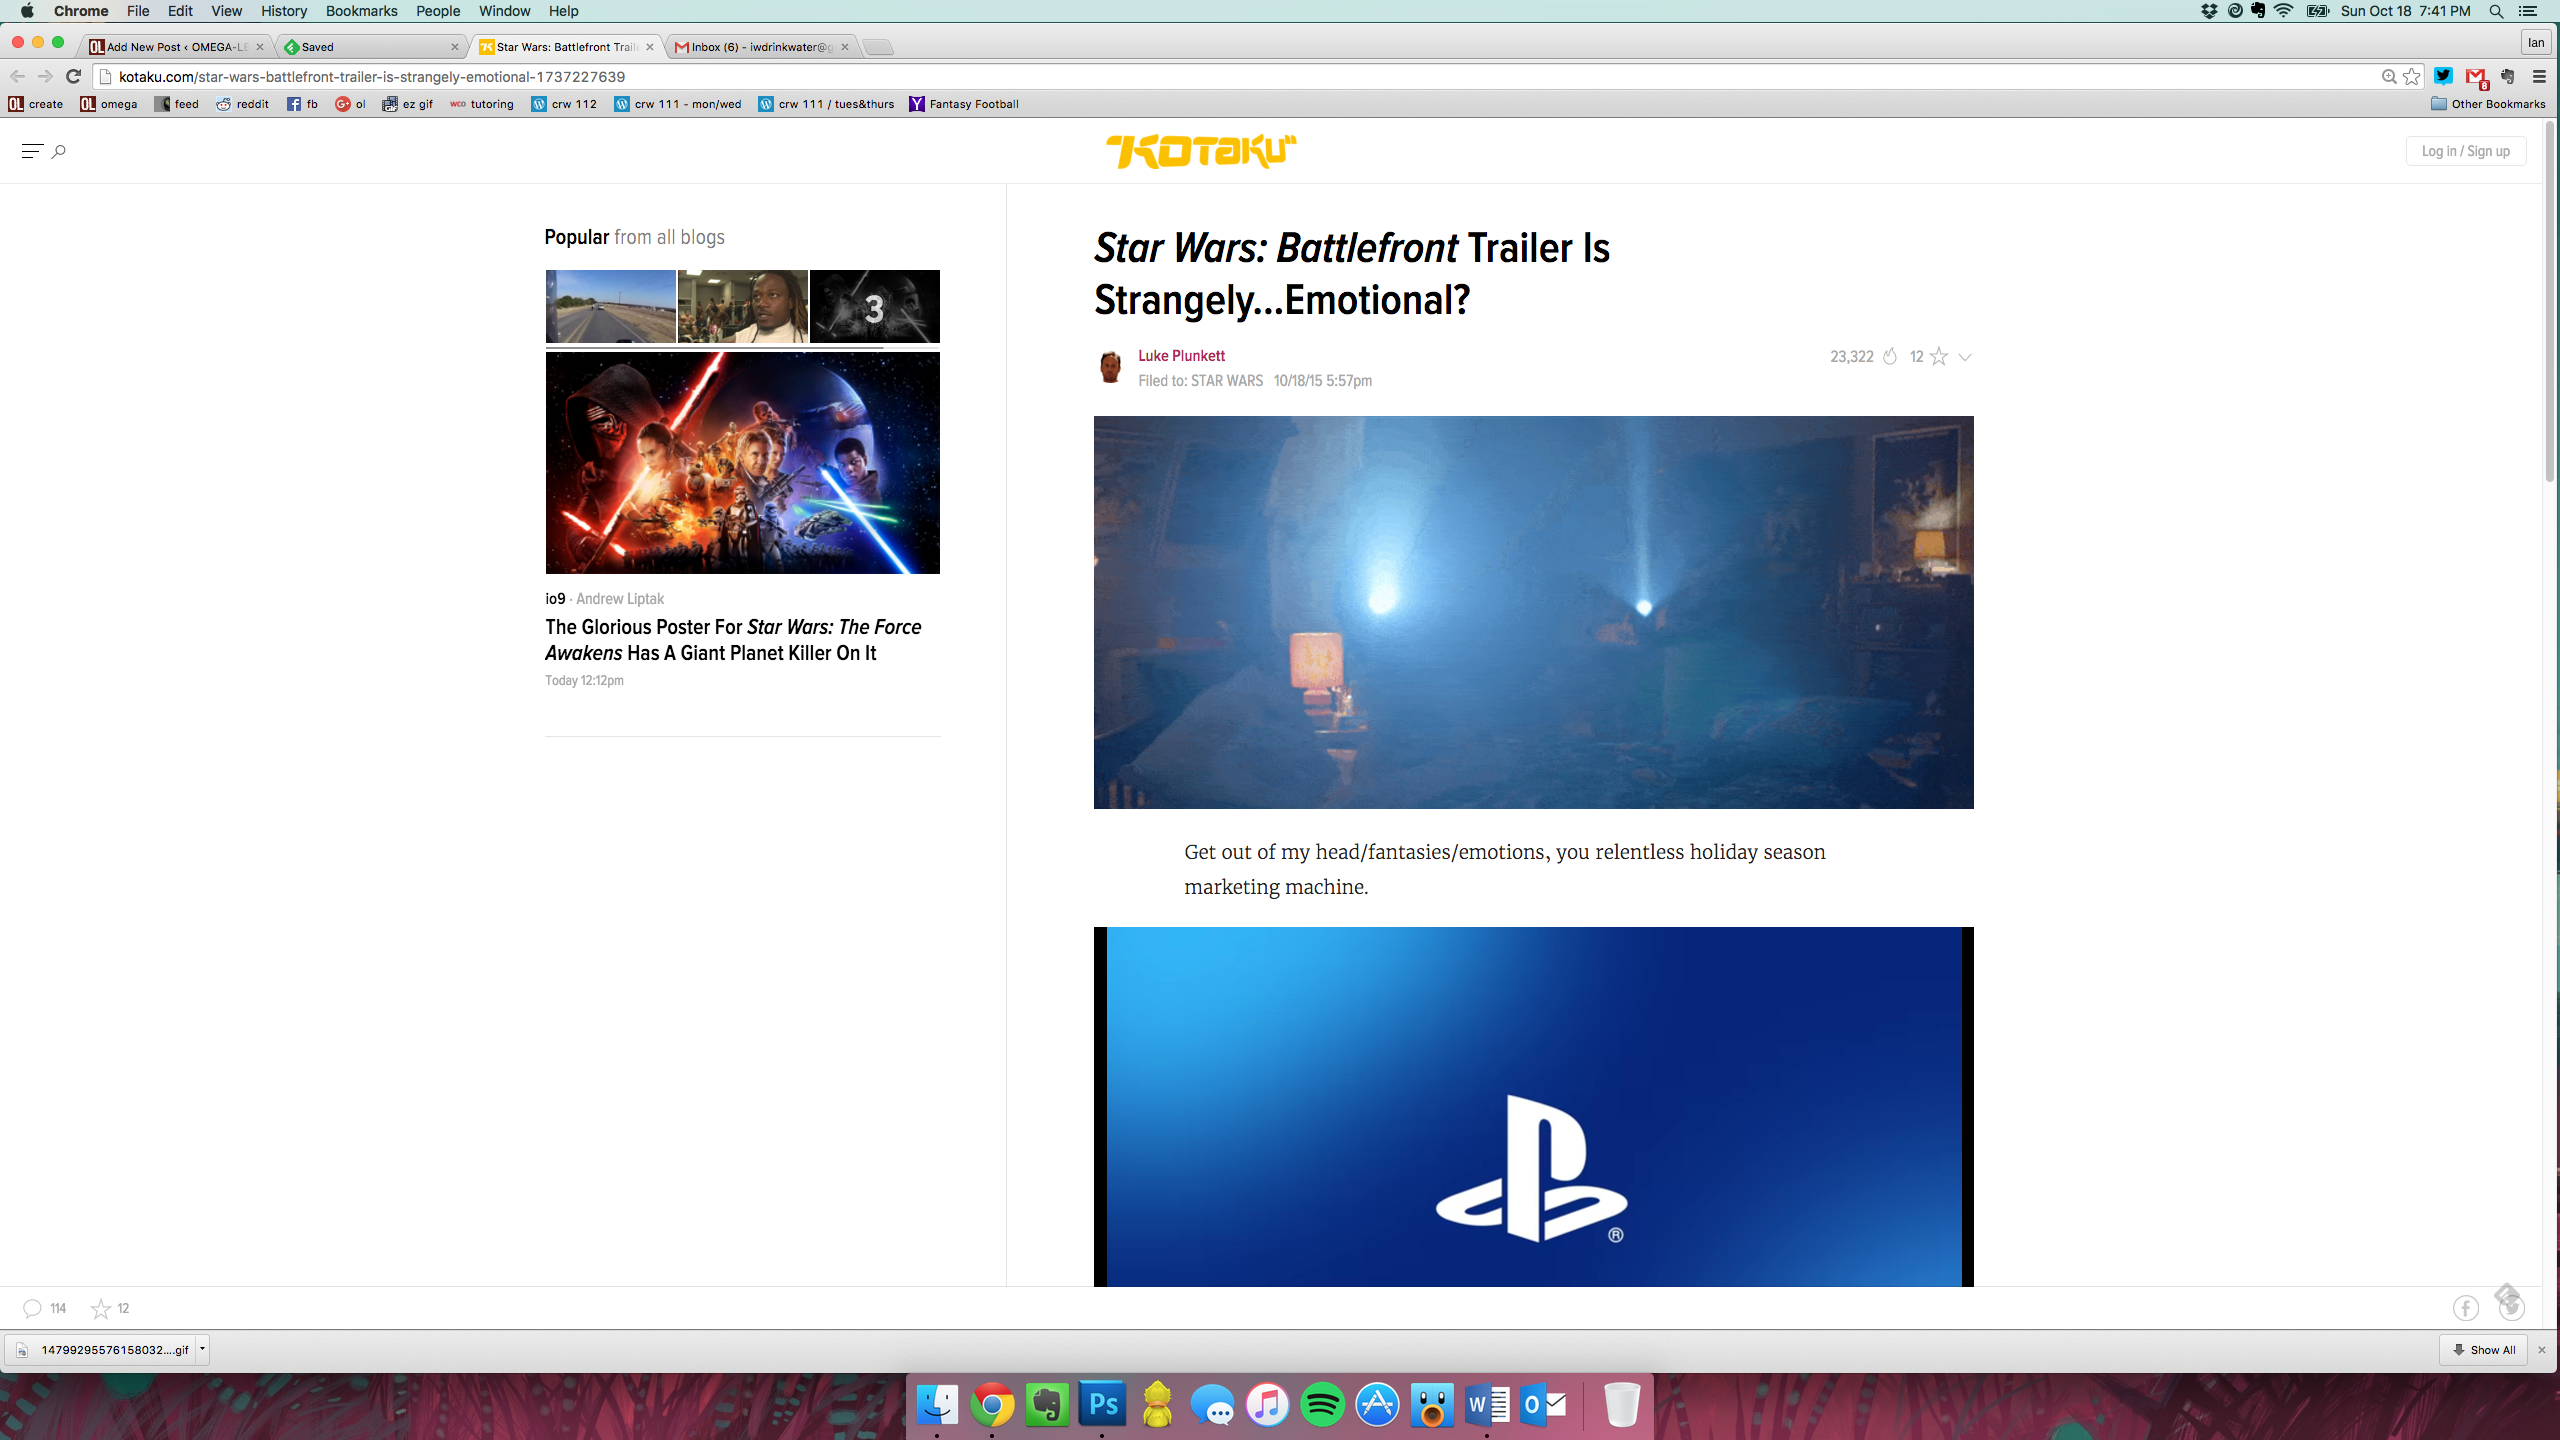Open App Store from the dock

click(x=1377, y=1405)
